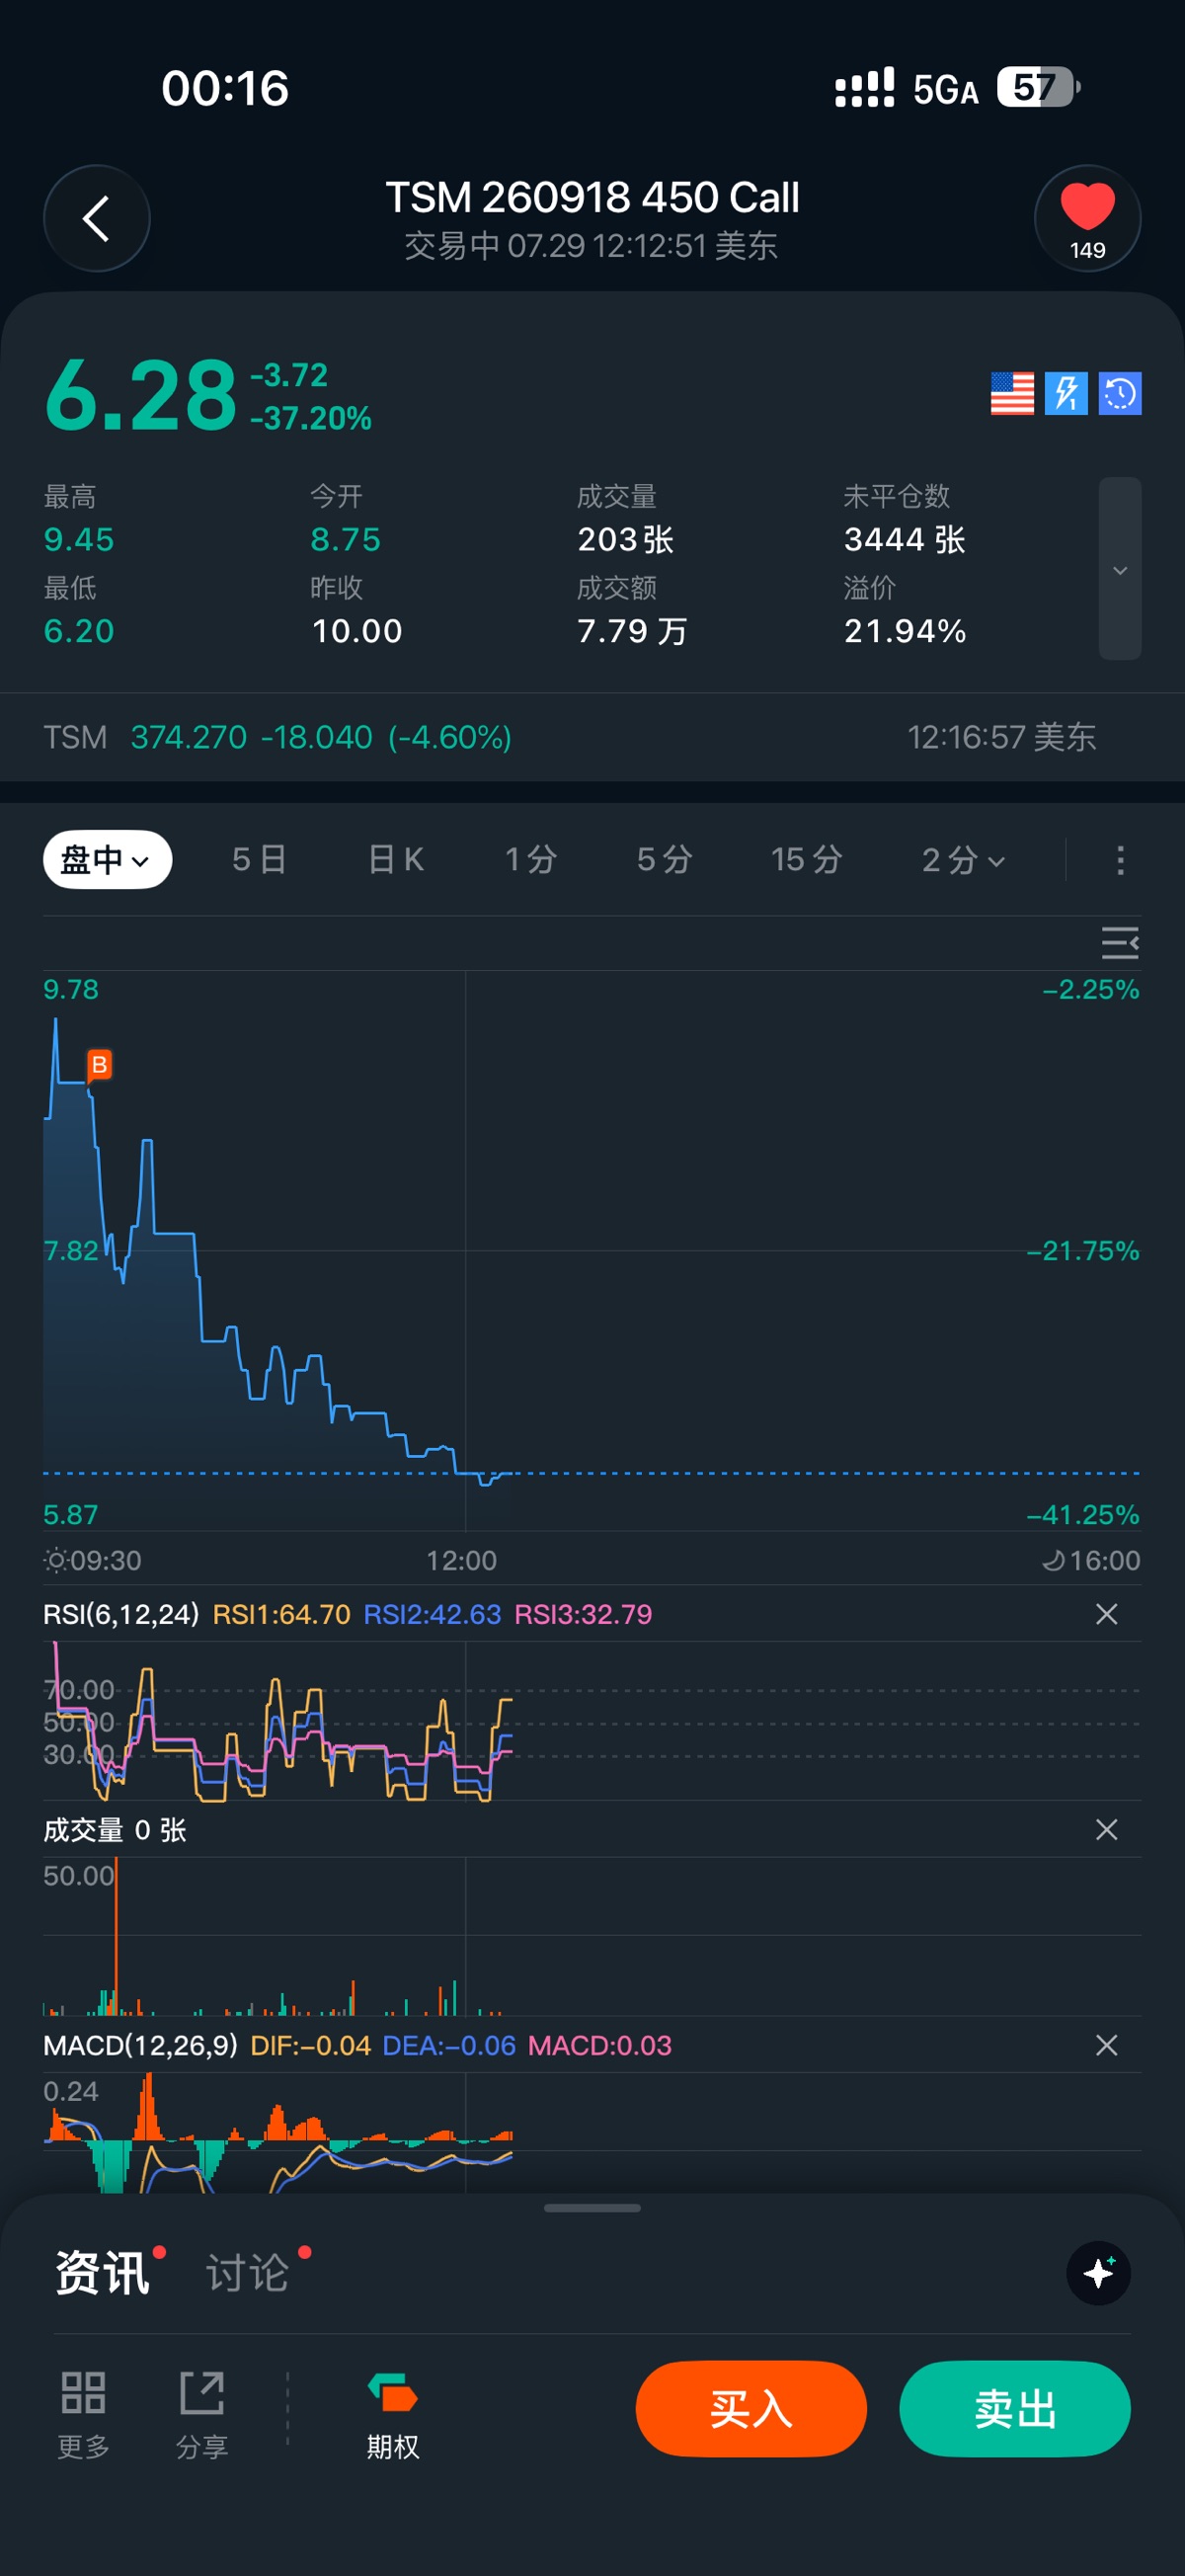
Task: Open the 2分 interval dropdown
Action: click(962, 859)
